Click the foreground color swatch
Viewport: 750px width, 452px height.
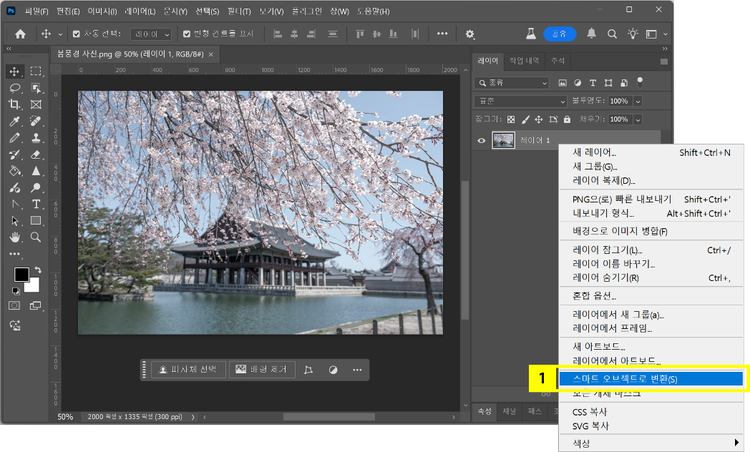[21, 275]
